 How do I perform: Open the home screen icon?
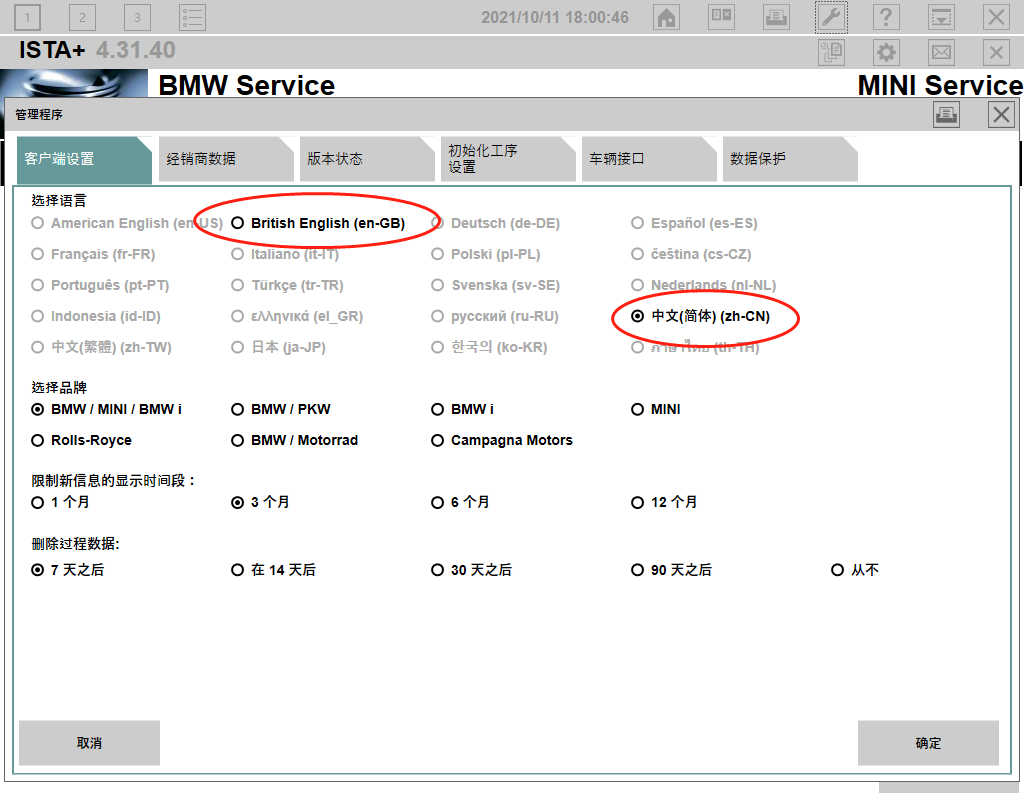click(x=666, y=17)
